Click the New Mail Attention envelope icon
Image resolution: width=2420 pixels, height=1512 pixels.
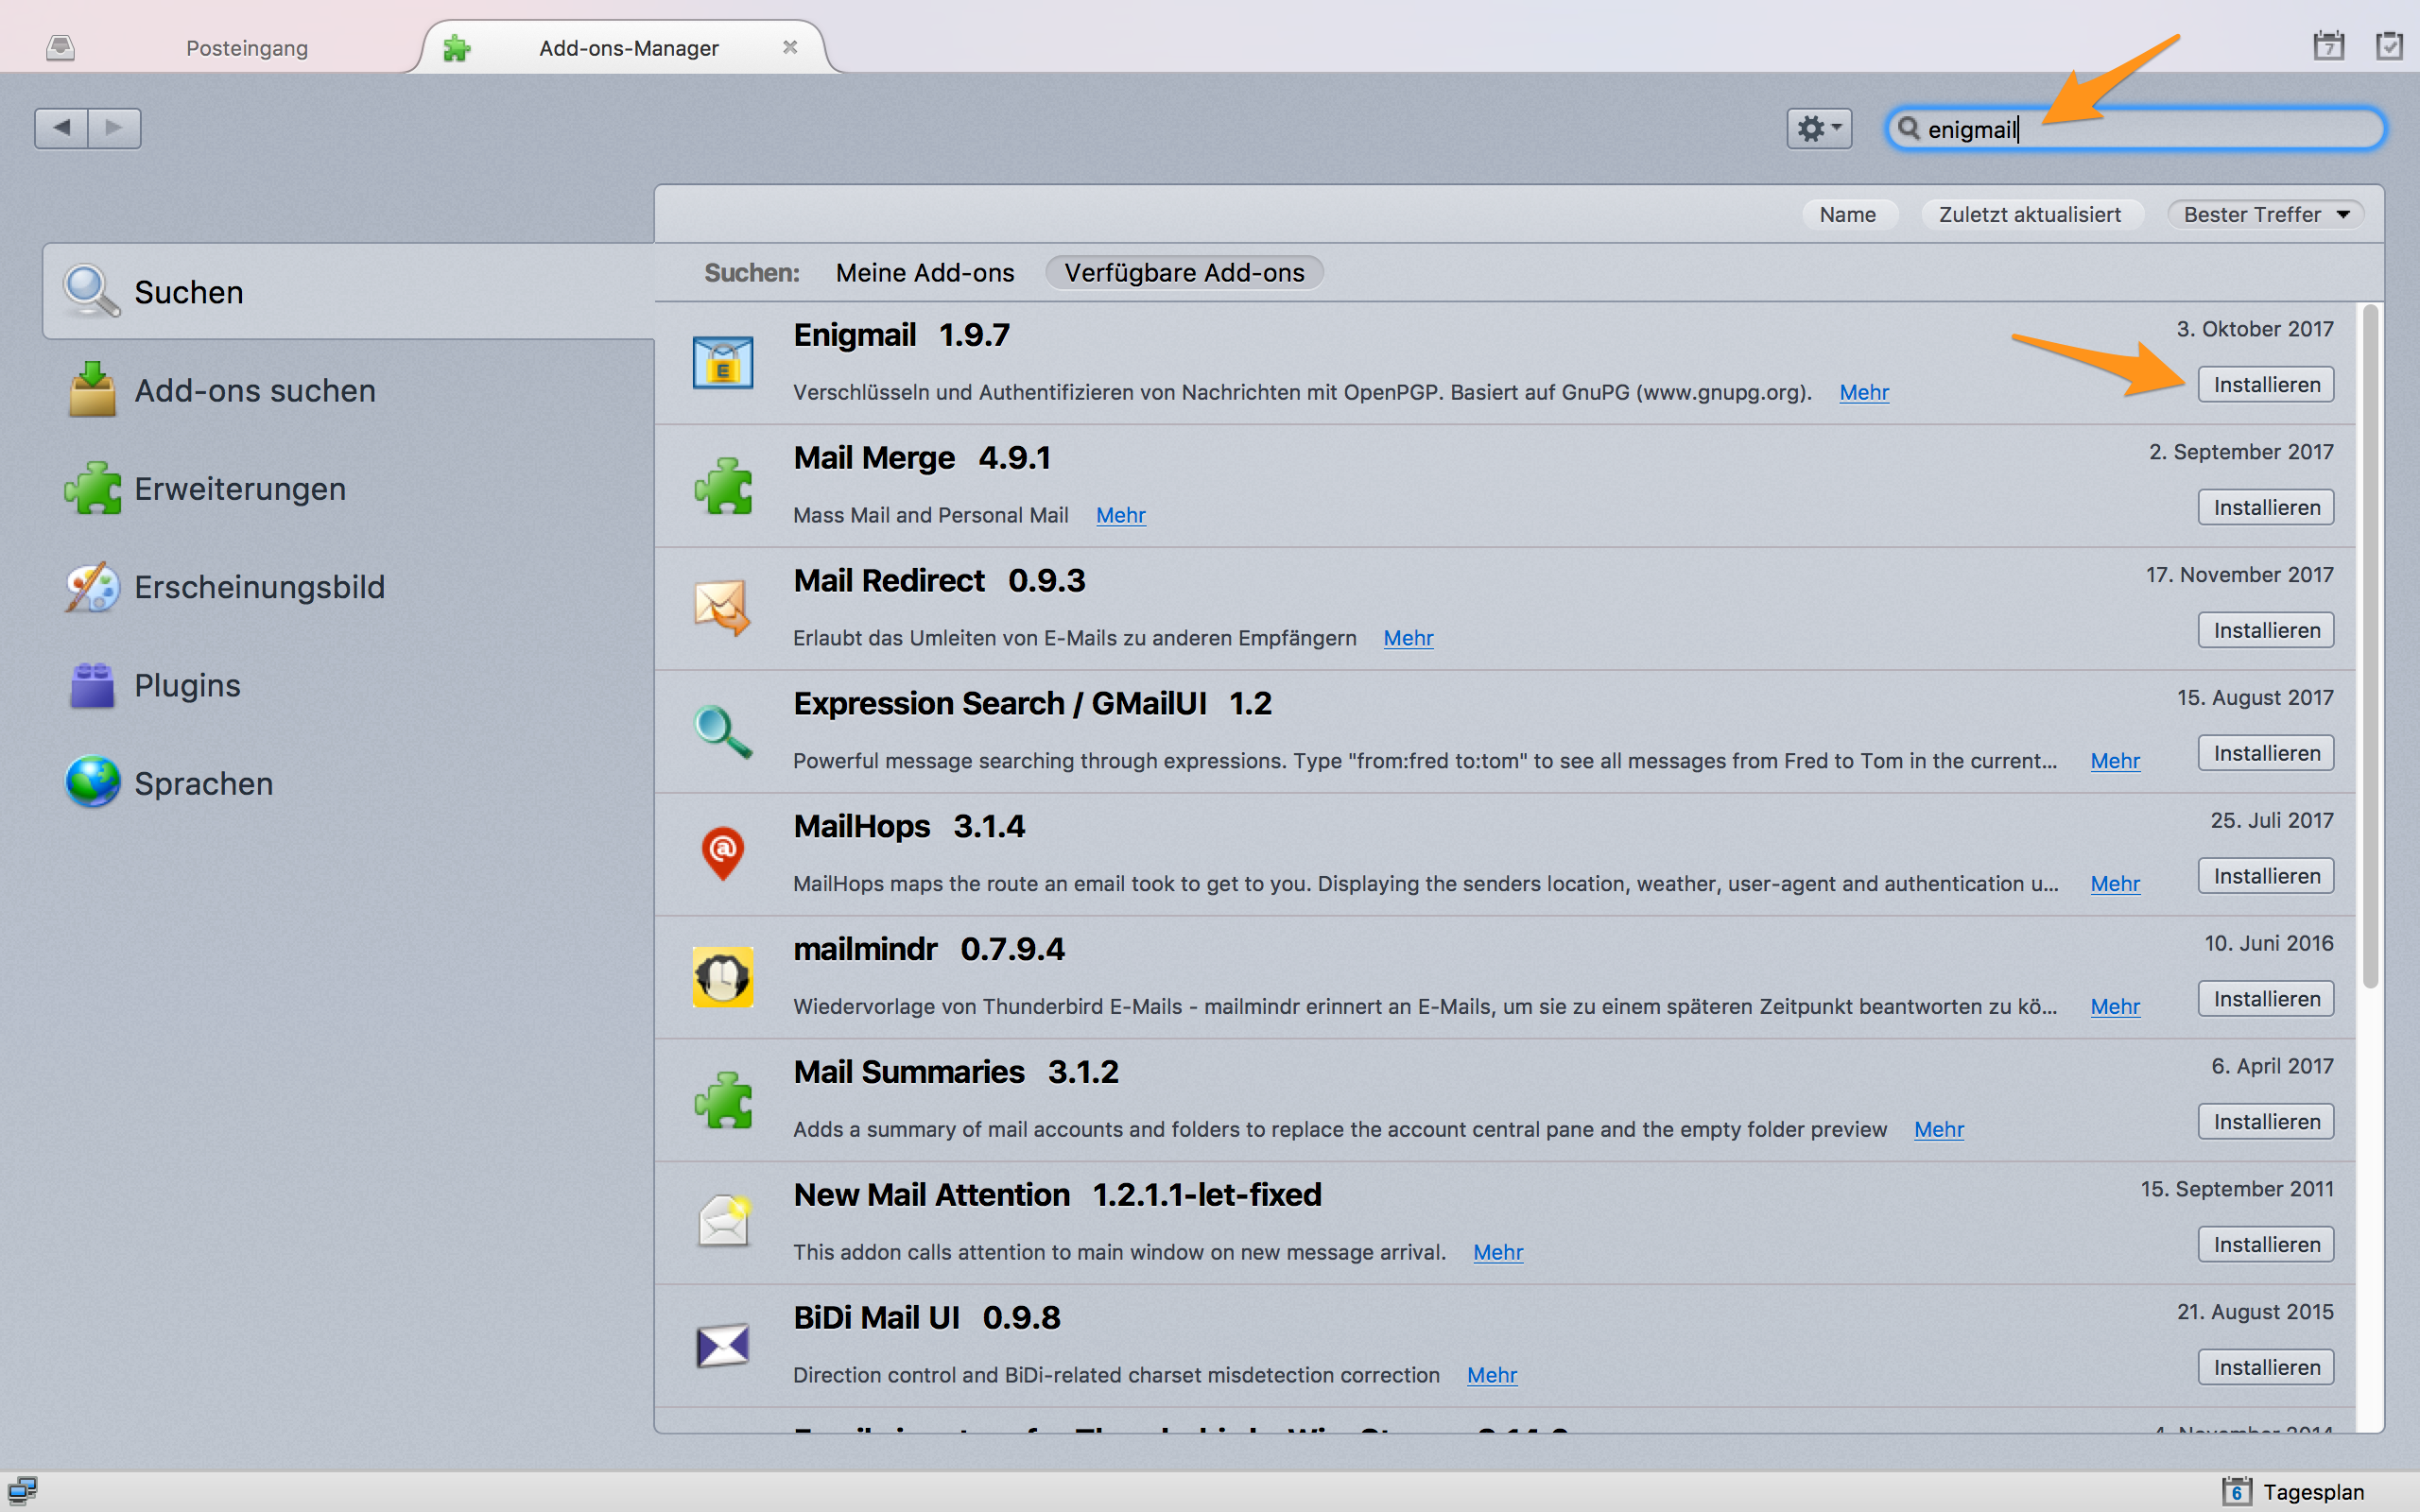(723, 1222)
